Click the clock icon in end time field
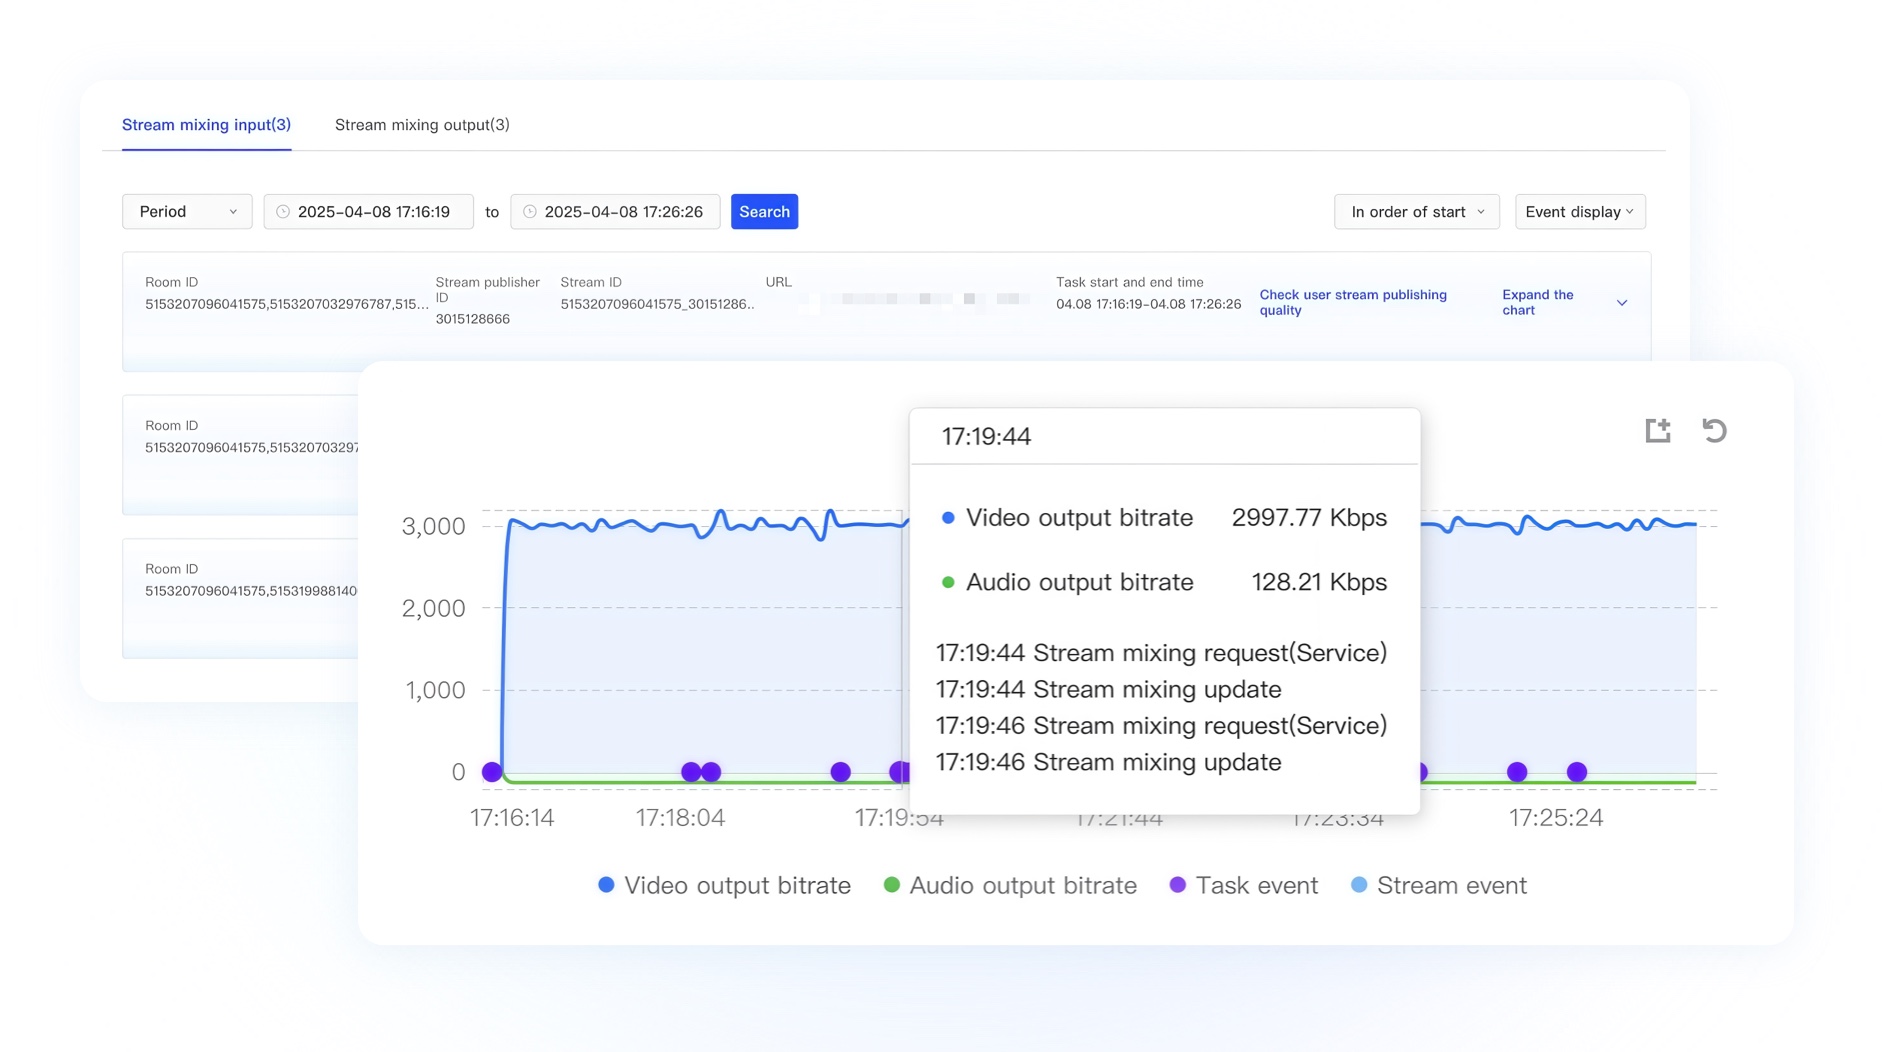Viewport: 1882px width, 1052px height. coord(530,212)
